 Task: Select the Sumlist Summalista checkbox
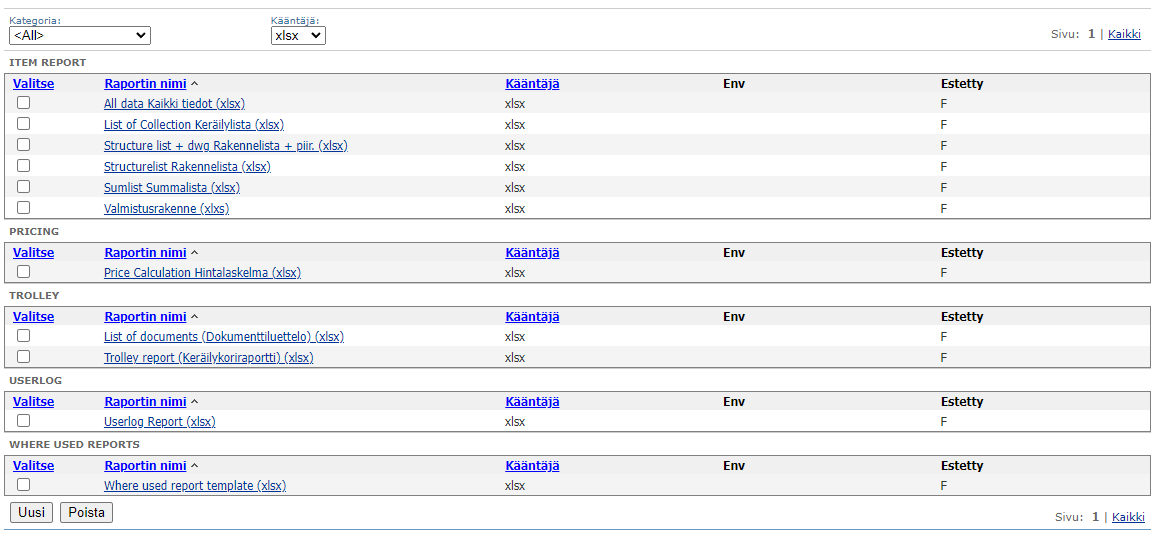click(x=23, y=187)
